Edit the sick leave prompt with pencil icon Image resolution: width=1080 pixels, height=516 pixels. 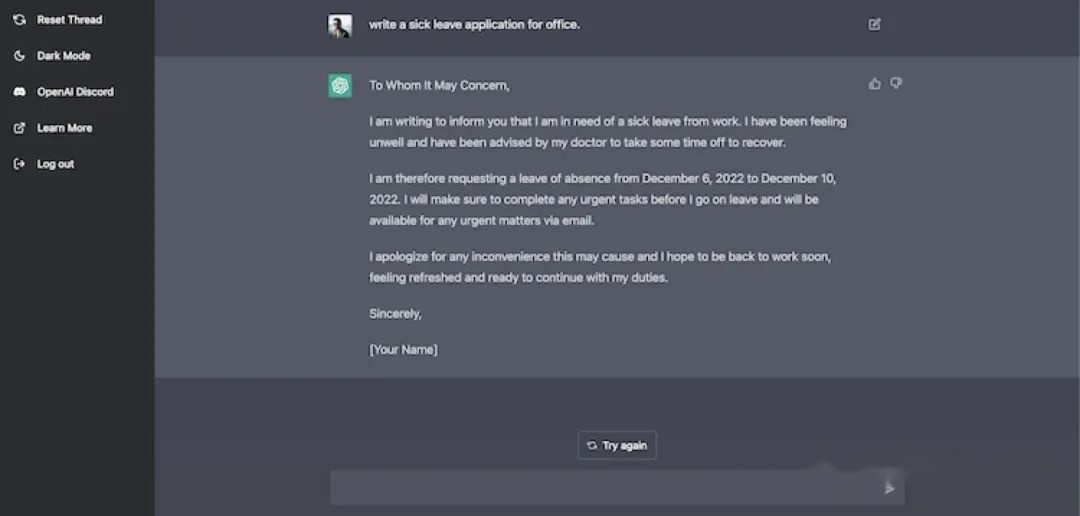pyautogui.click(x=874, y=25)
